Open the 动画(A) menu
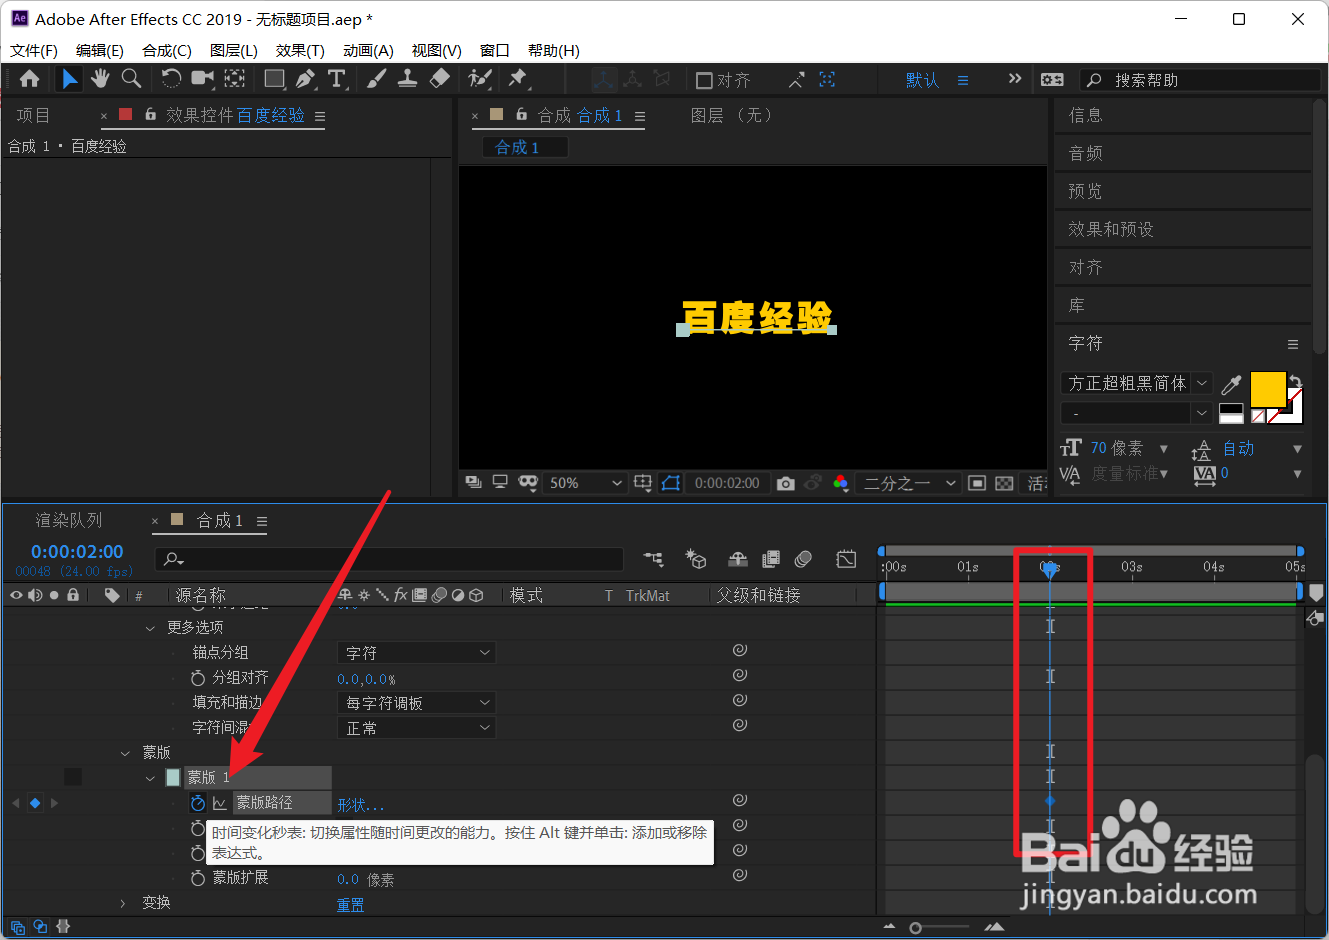 [x=368, y=51]
